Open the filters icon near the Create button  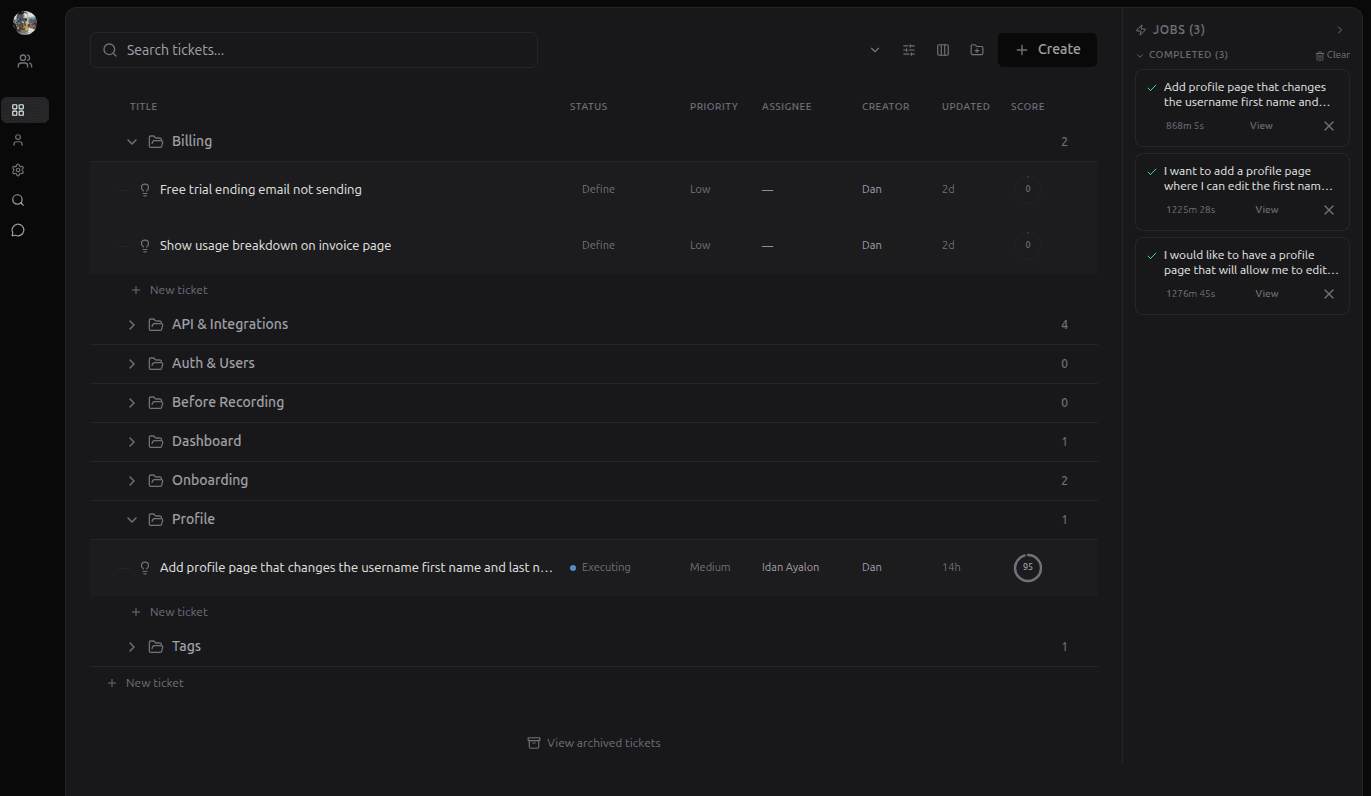tap(908, 49)
